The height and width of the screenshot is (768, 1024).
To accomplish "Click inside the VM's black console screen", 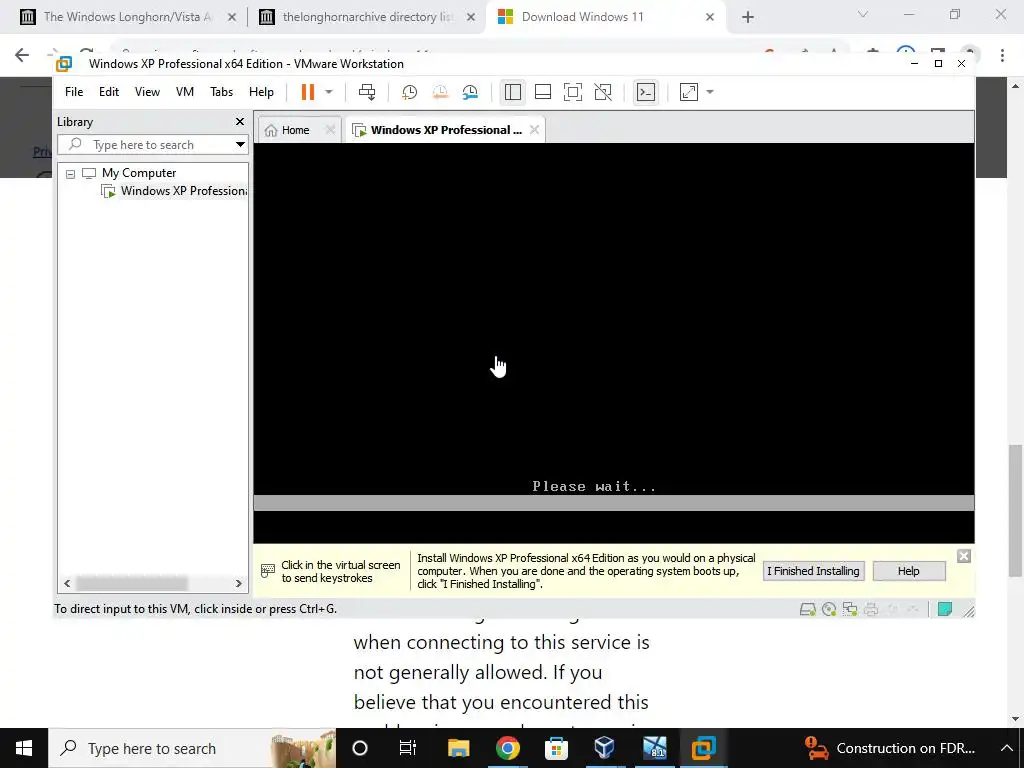I will coord(614,343).
